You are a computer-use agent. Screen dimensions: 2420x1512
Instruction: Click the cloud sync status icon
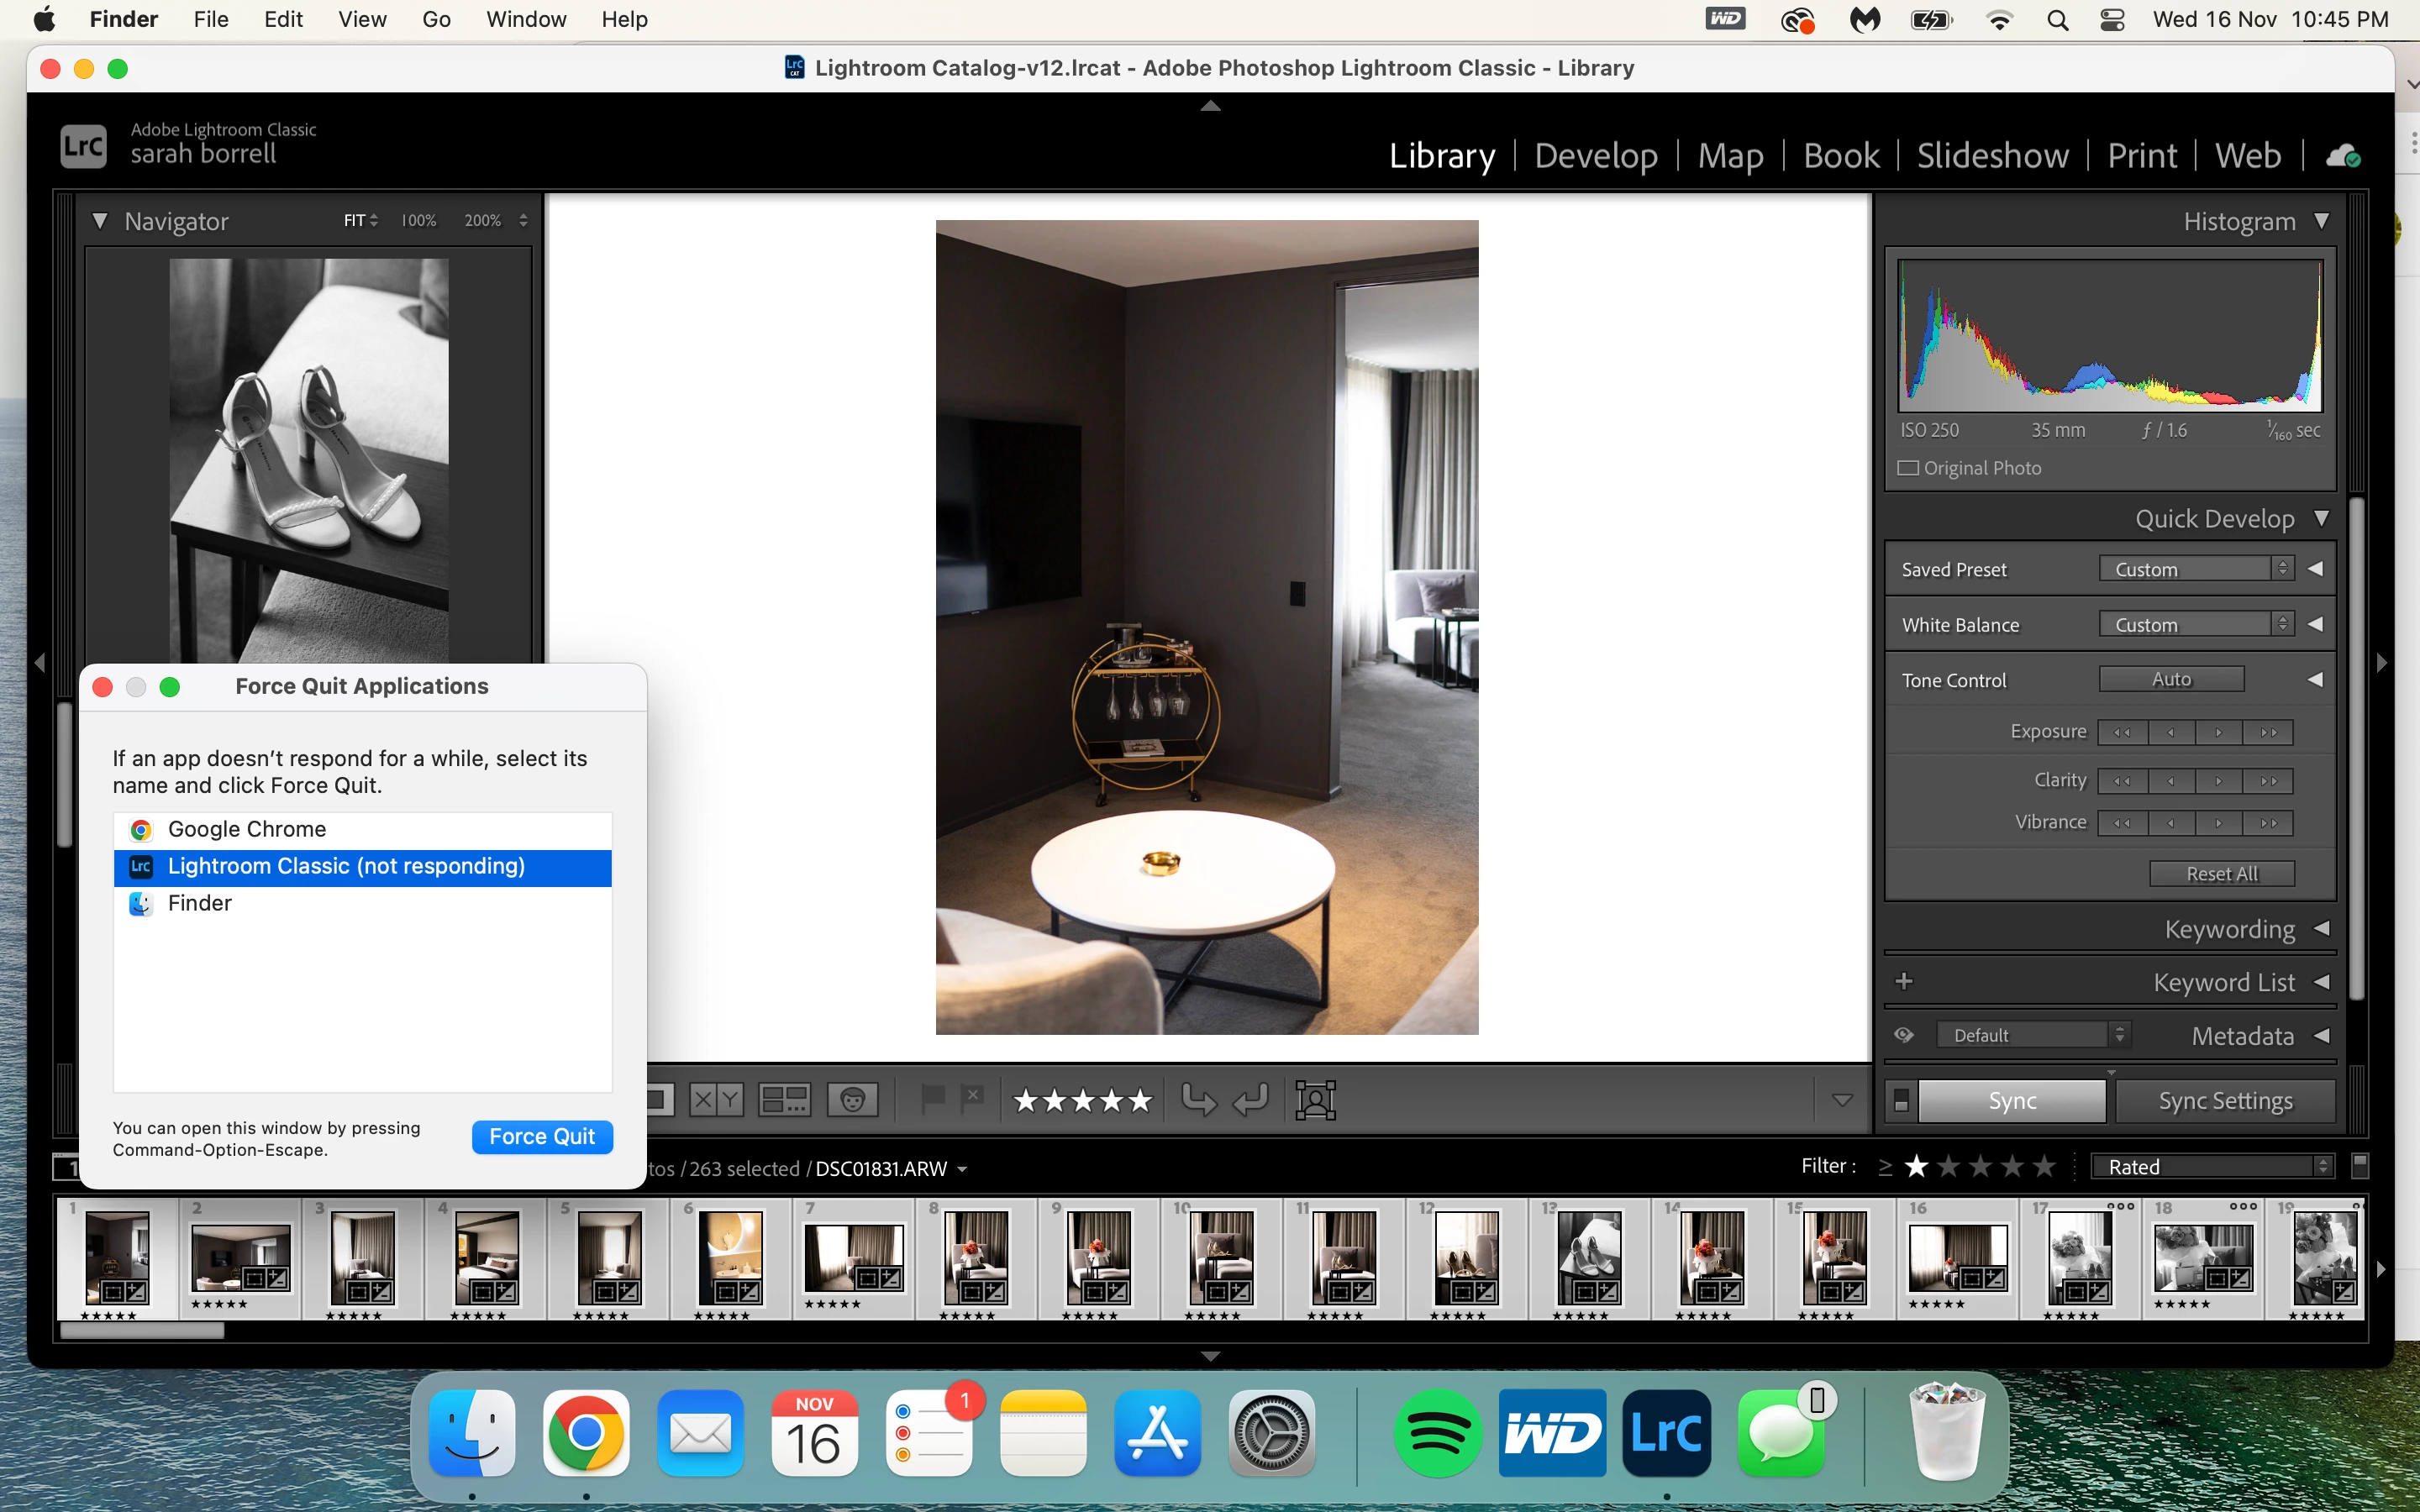point(2343,156)
